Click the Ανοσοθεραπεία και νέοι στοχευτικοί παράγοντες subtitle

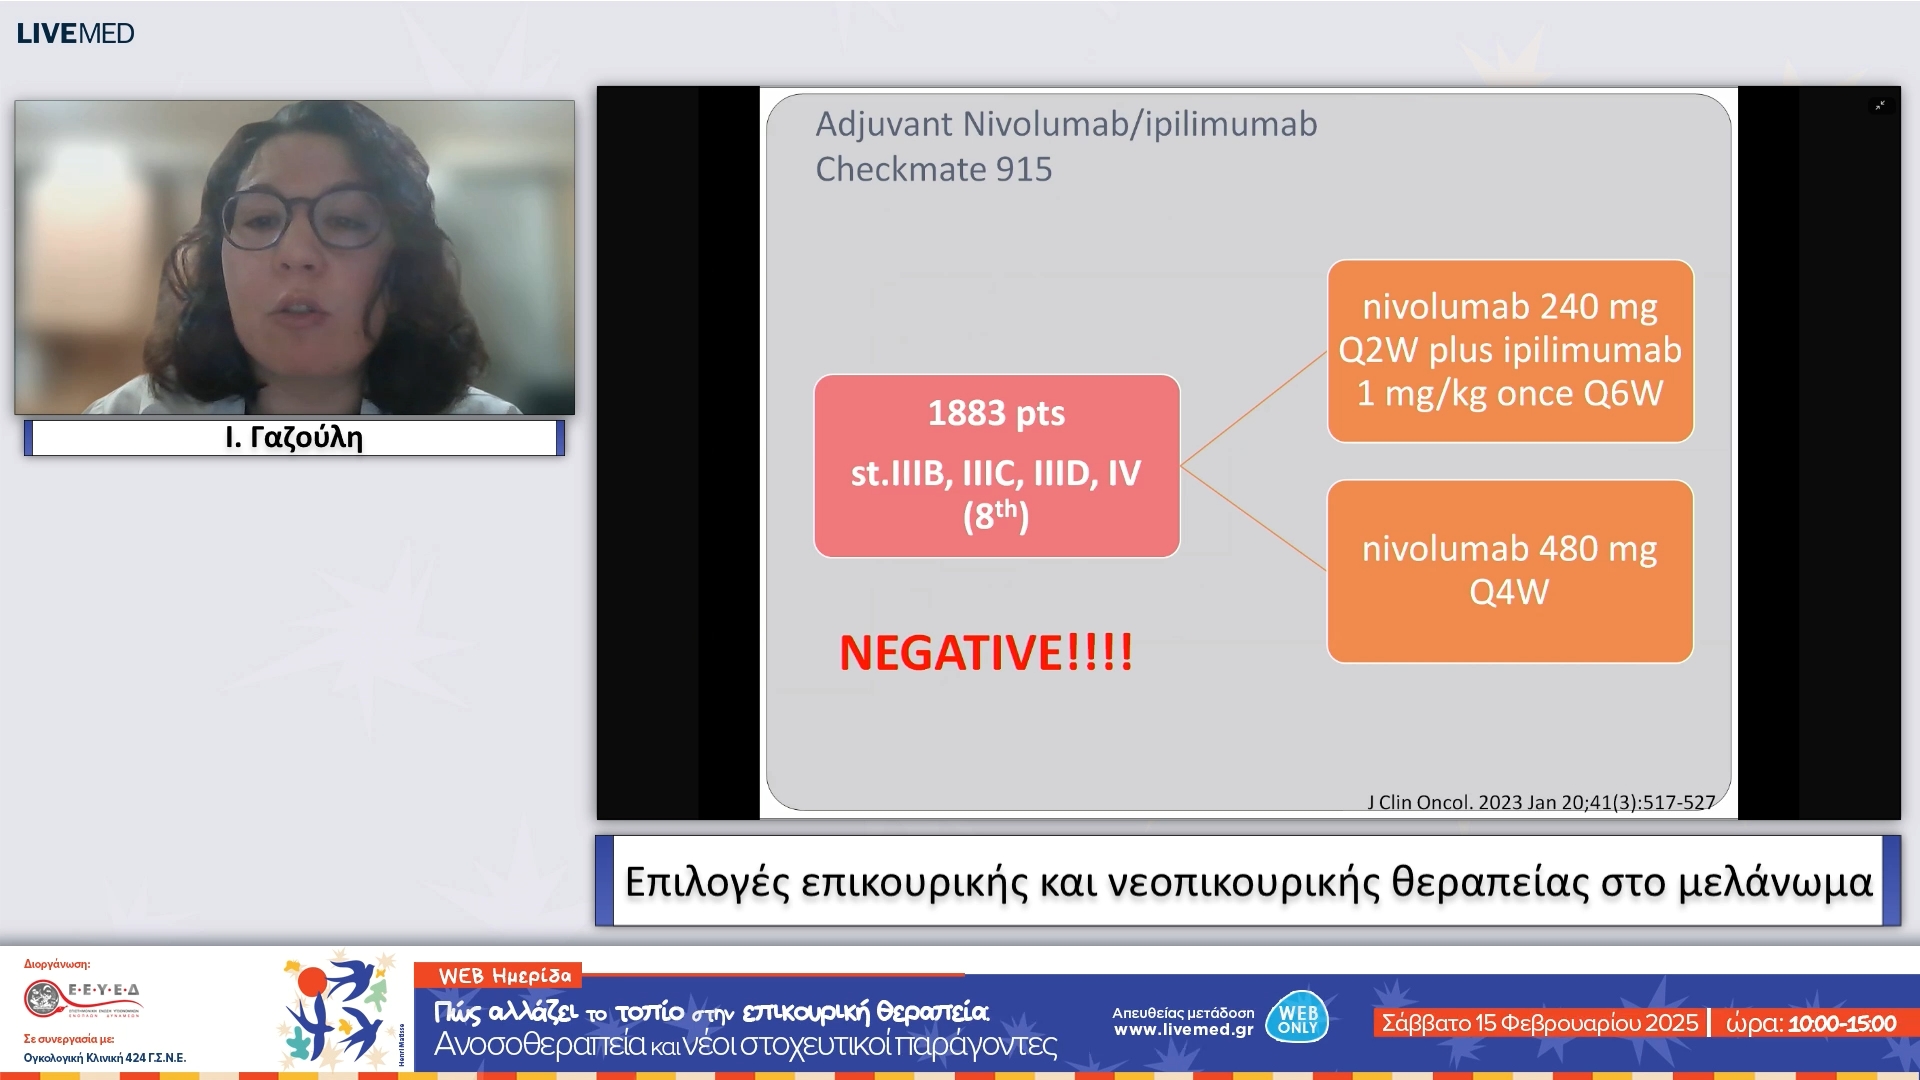coord(745,1045)
